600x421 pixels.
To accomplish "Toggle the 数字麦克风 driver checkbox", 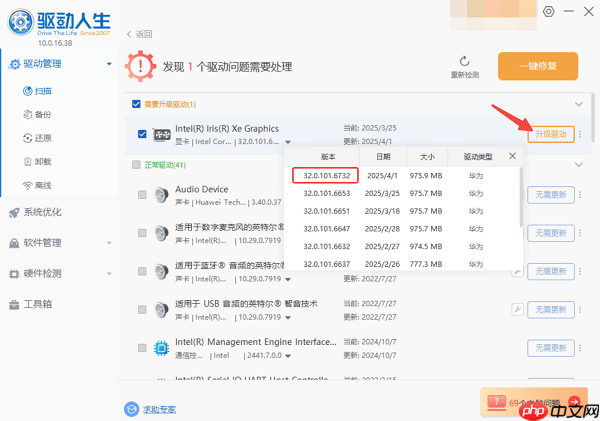I will tap(142, 233).
